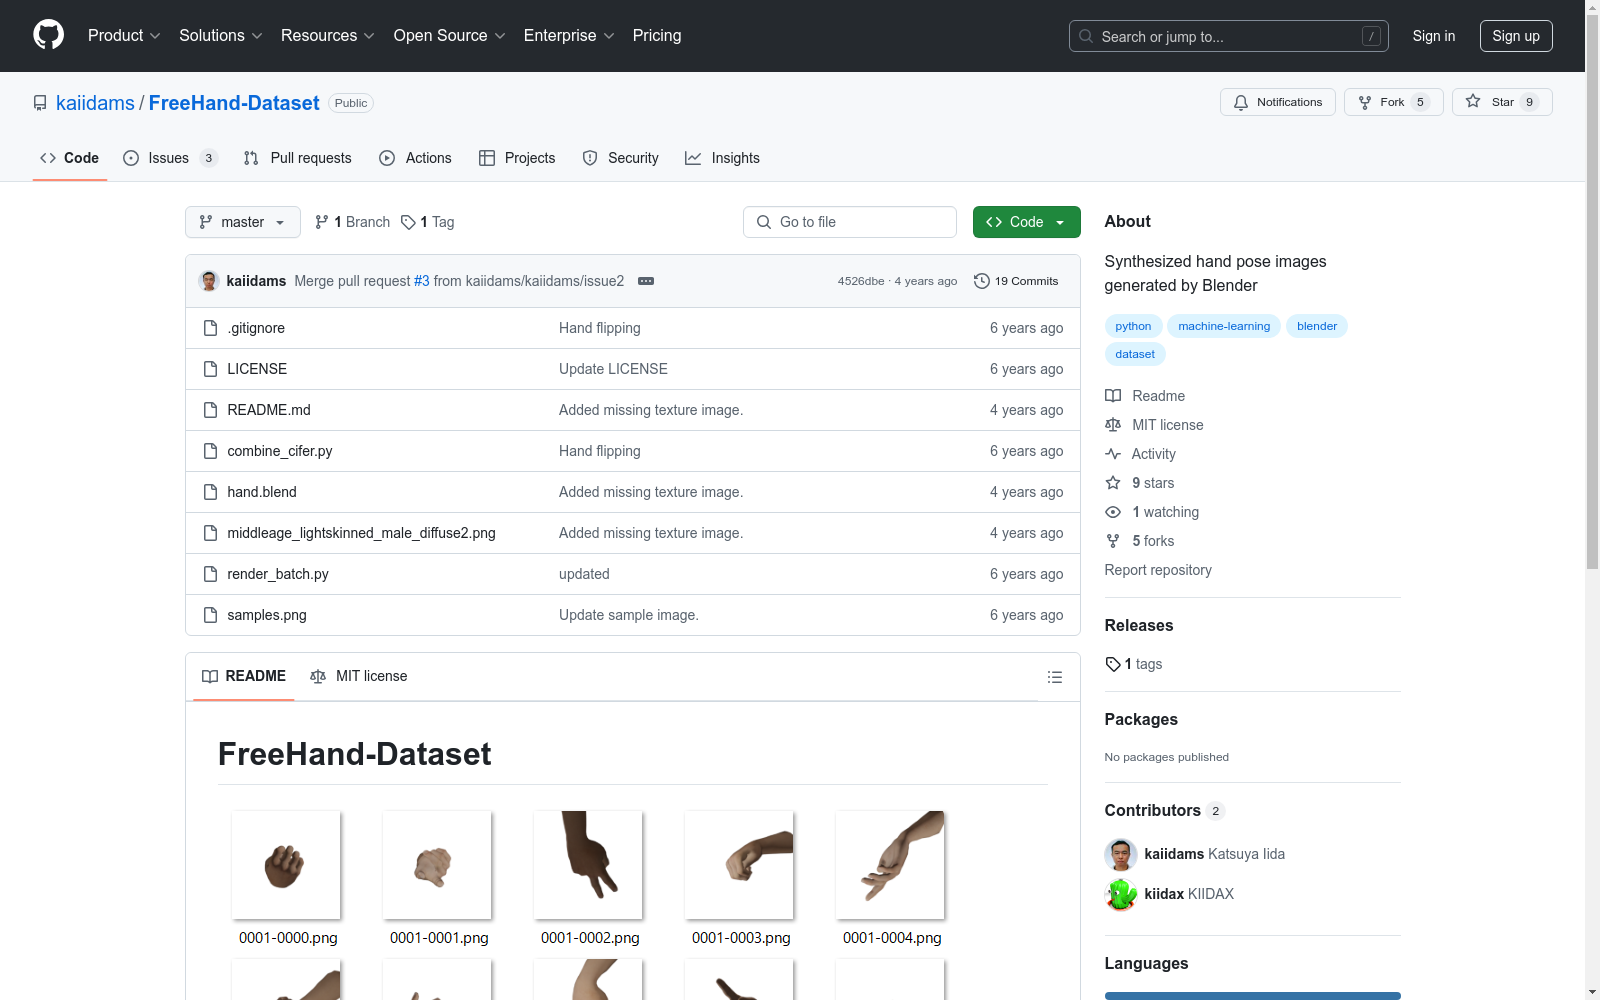Click the hand.blend file icon
The image size is (1600, 1000).
click(210, 492)
